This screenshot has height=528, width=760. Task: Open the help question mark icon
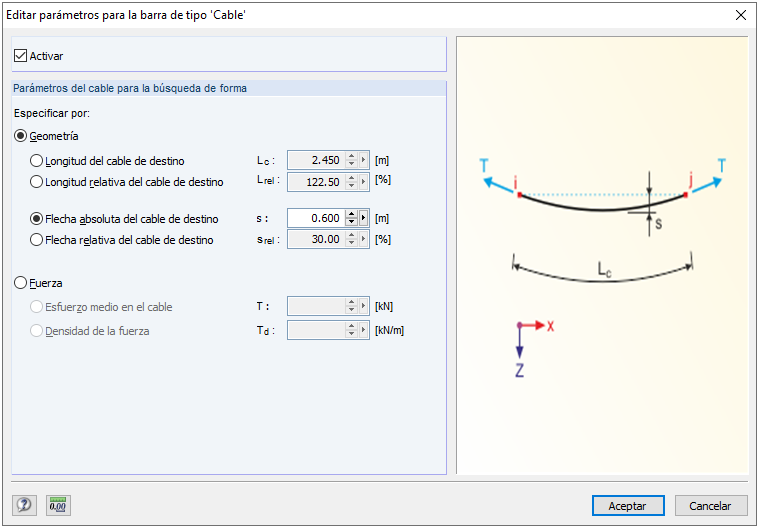click(24, 505)
